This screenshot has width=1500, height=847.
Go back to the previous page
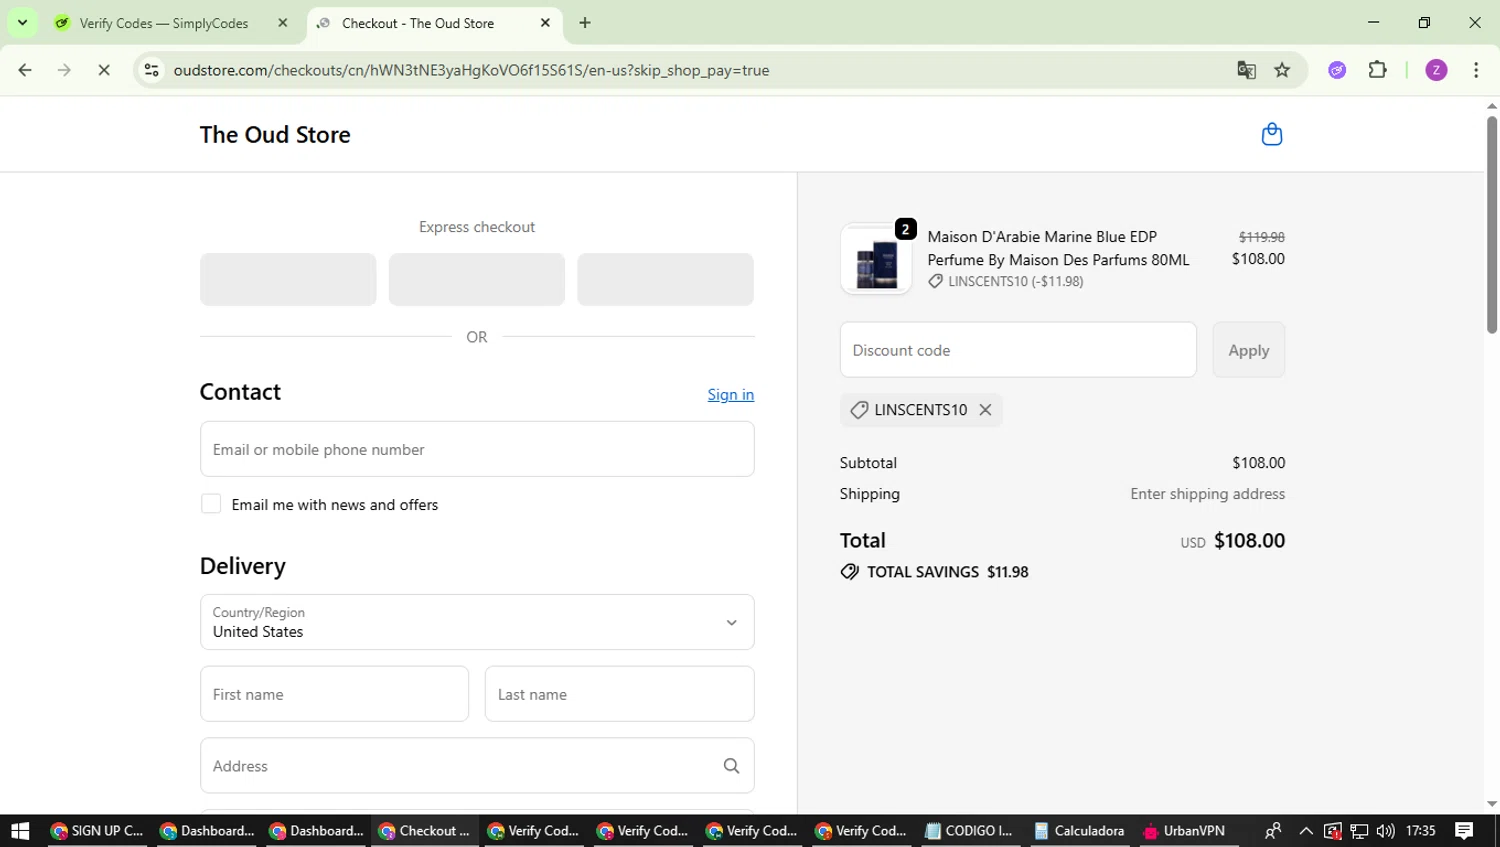25,70
